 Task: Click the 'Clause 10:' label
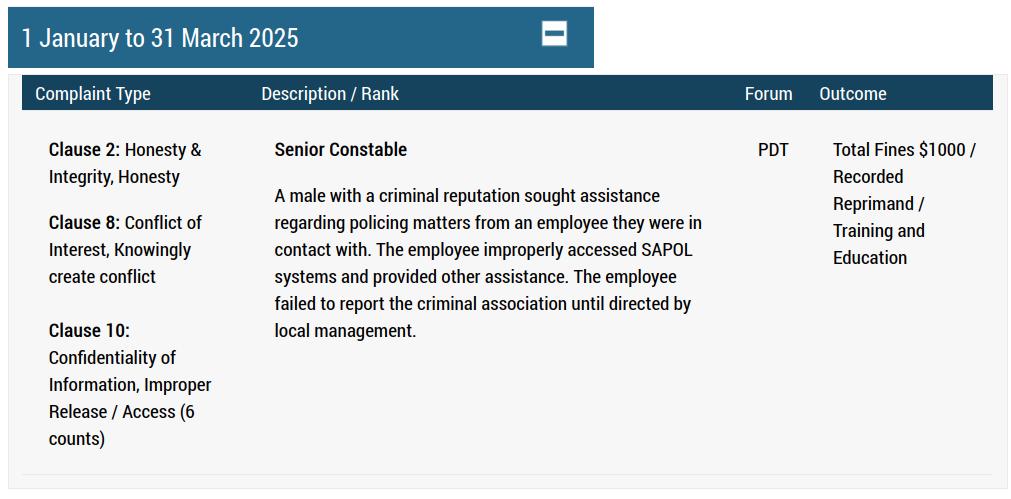pyautogui.click(x=89, y=331)
